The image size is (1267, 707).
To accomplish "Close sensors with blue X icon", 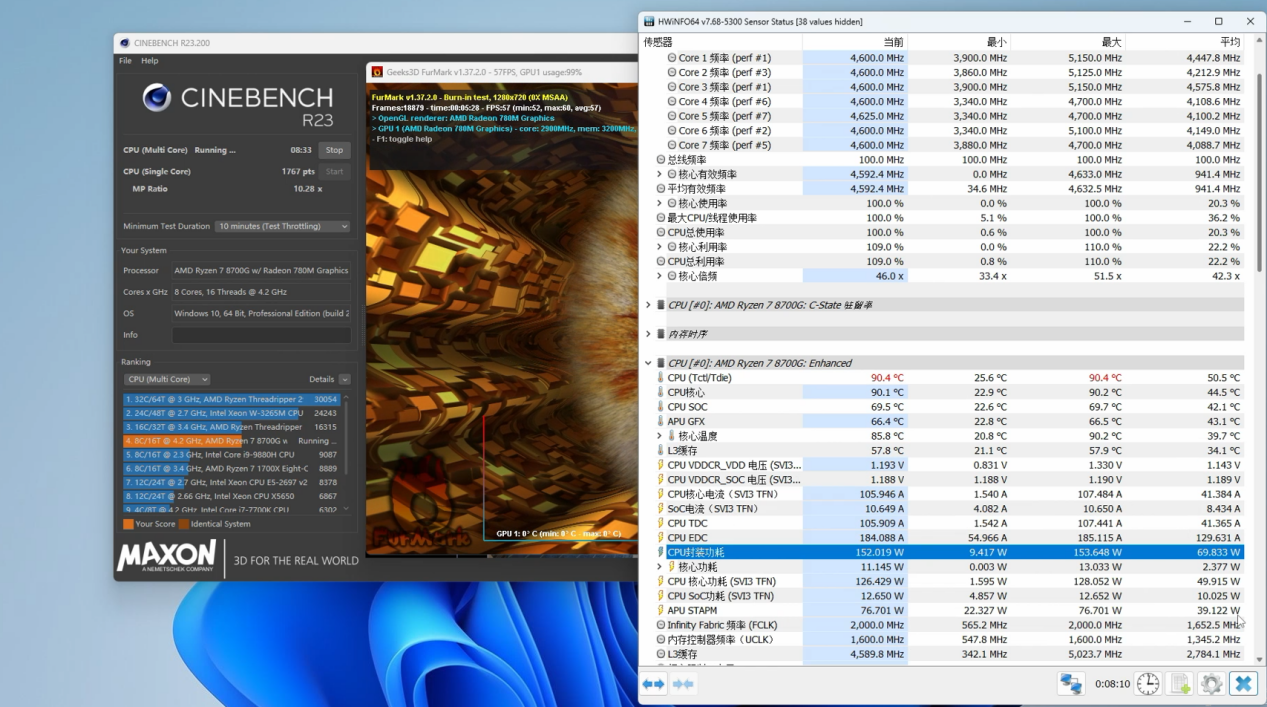I will click(1243, 684).
